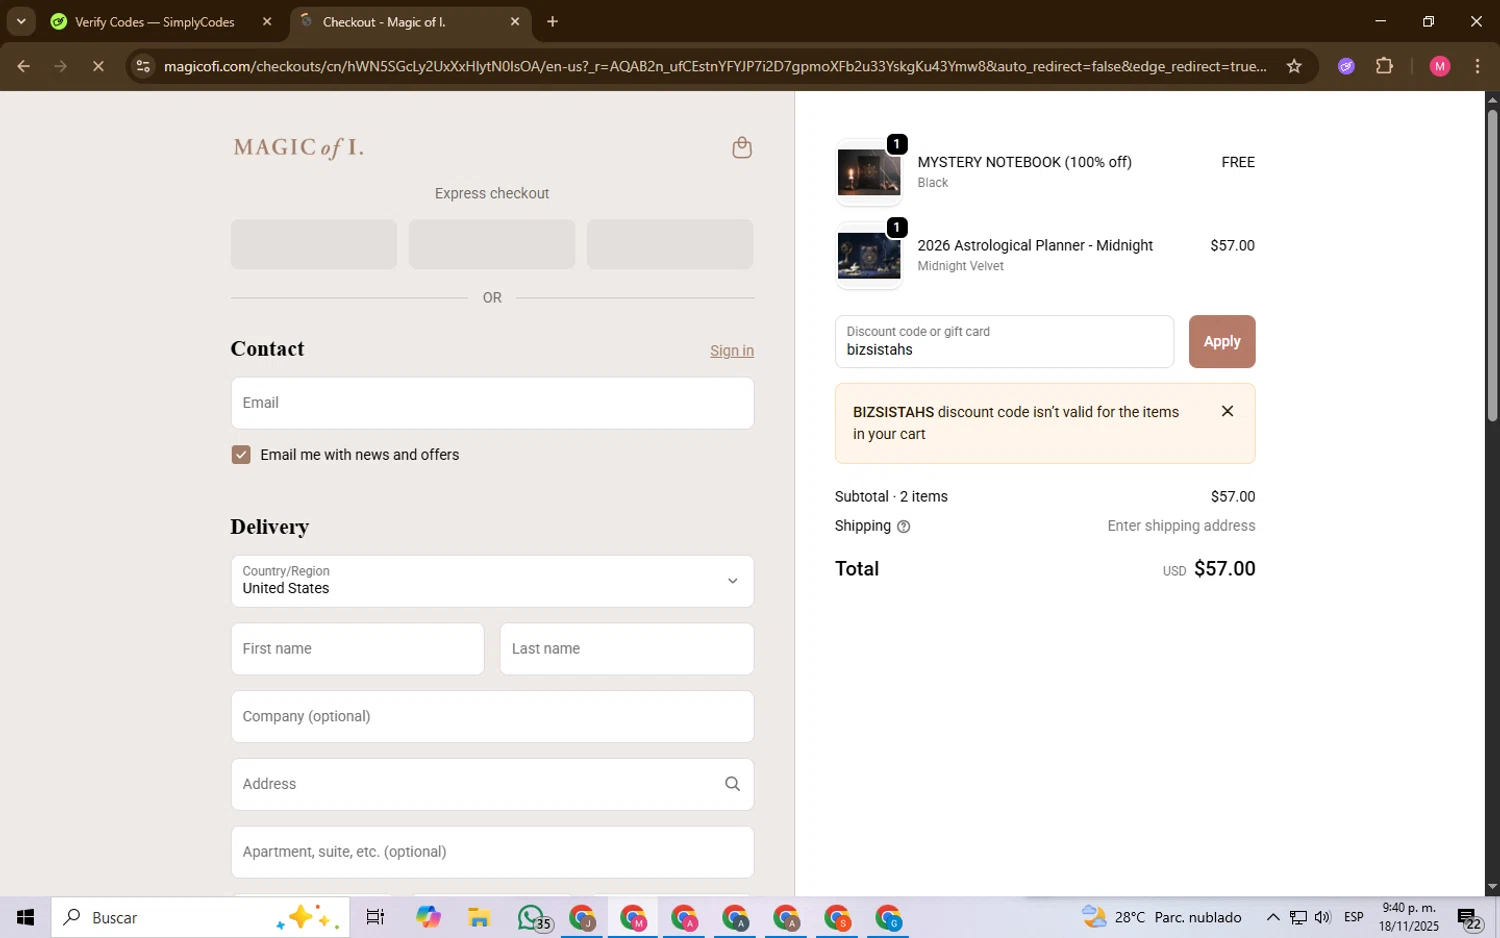Close the Verify Codes — SimplyCodes tab
1500x938 pixels.
(267, 21)
